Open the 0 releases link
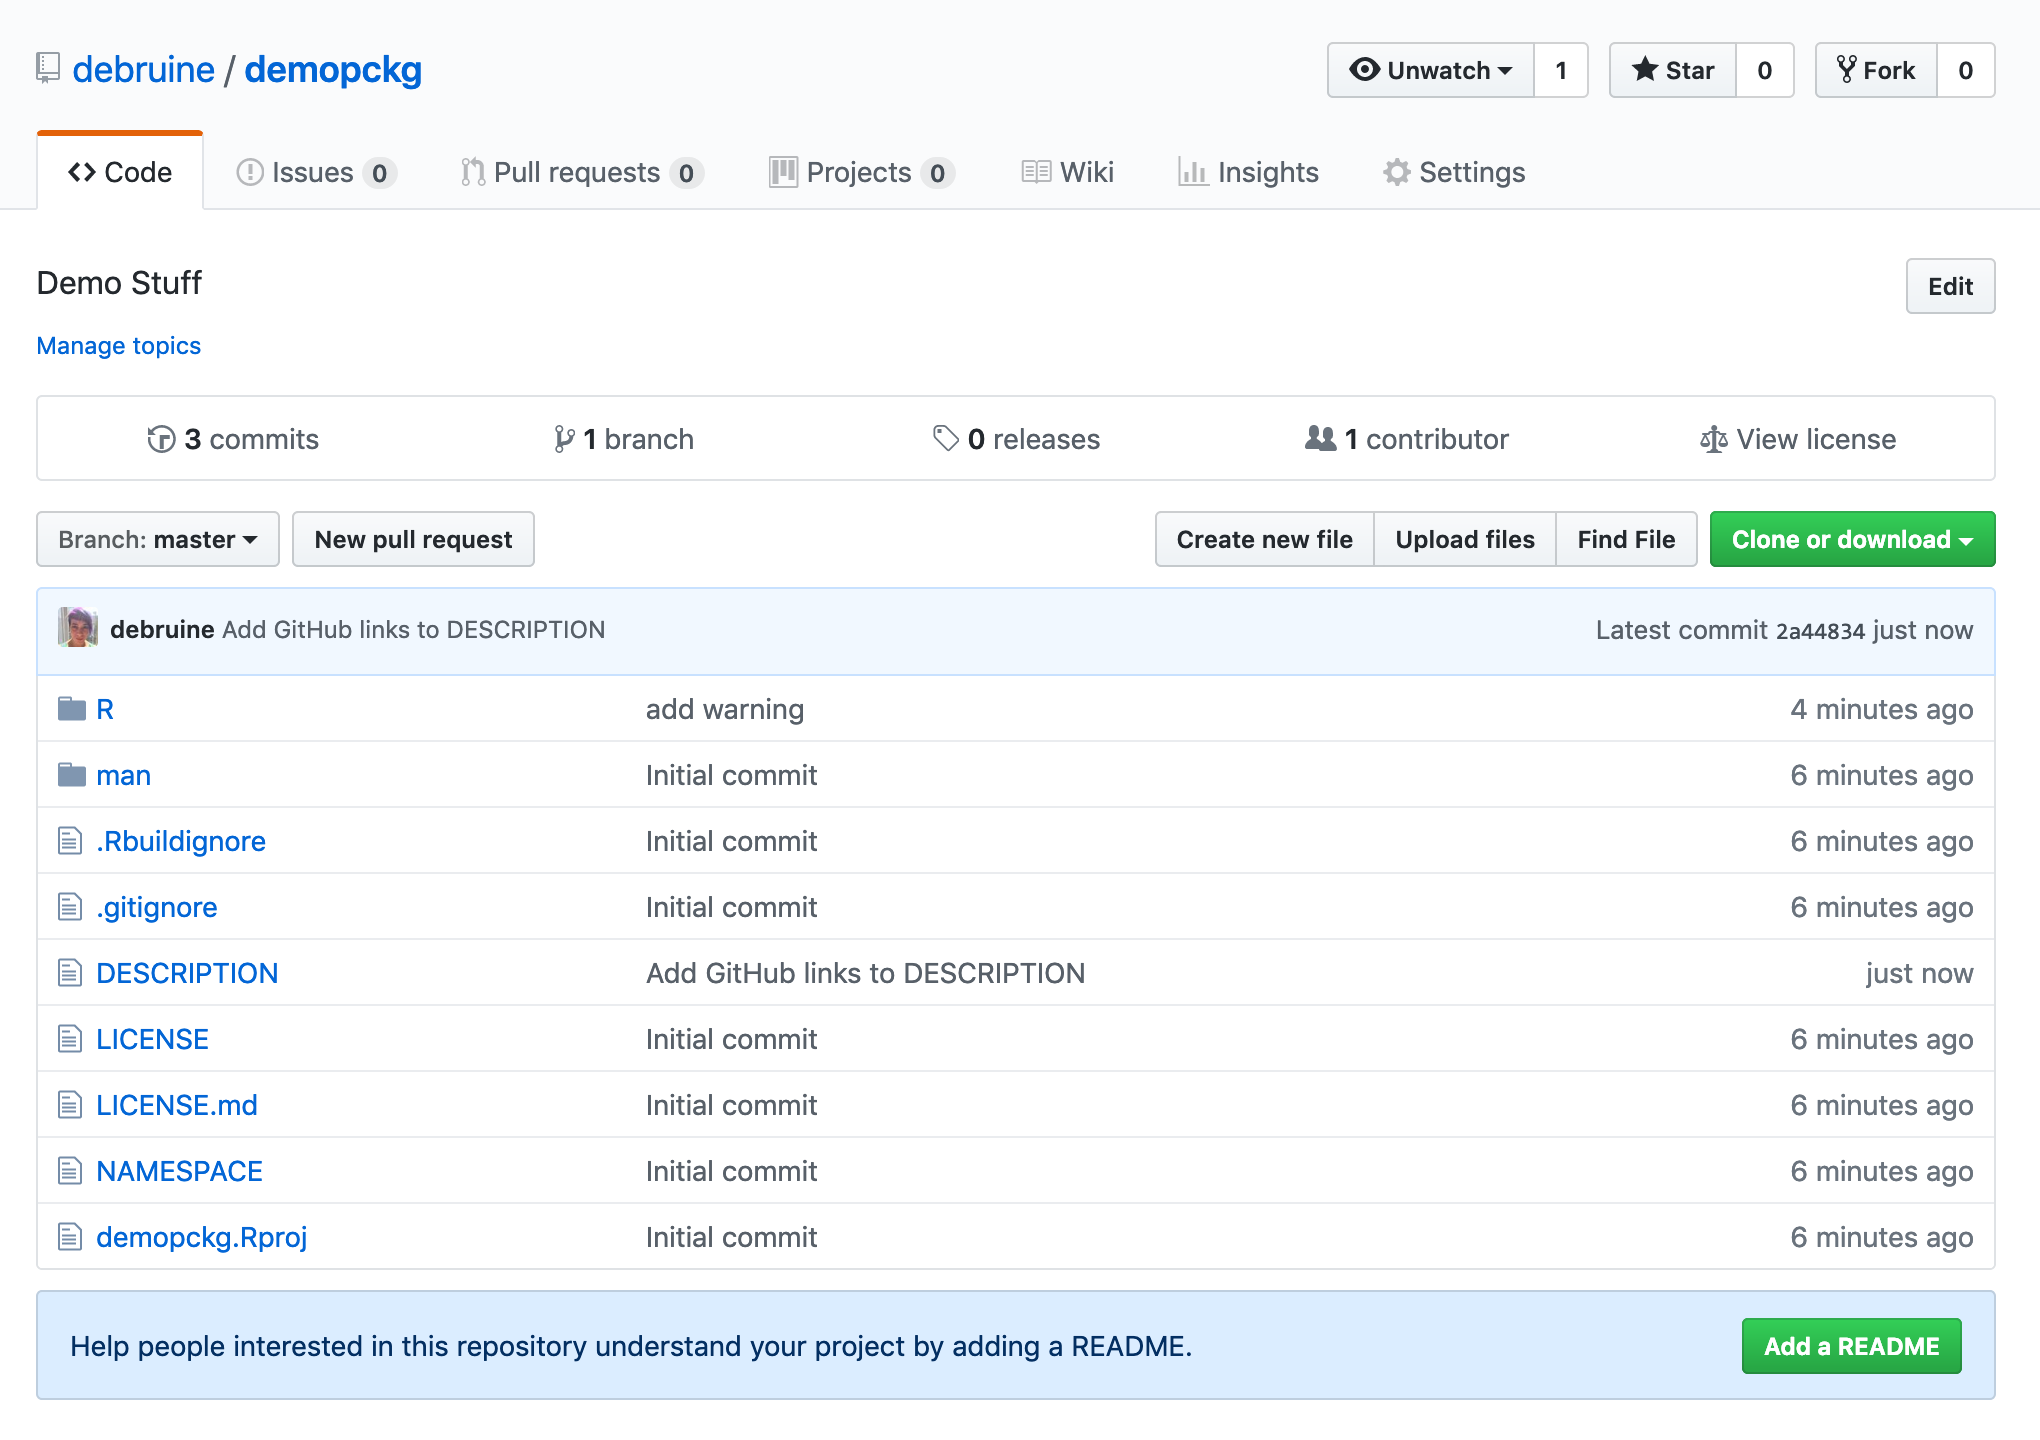Image resolution: width=2040 pixels, height=1440 pixels. [x=1016, y=439]
